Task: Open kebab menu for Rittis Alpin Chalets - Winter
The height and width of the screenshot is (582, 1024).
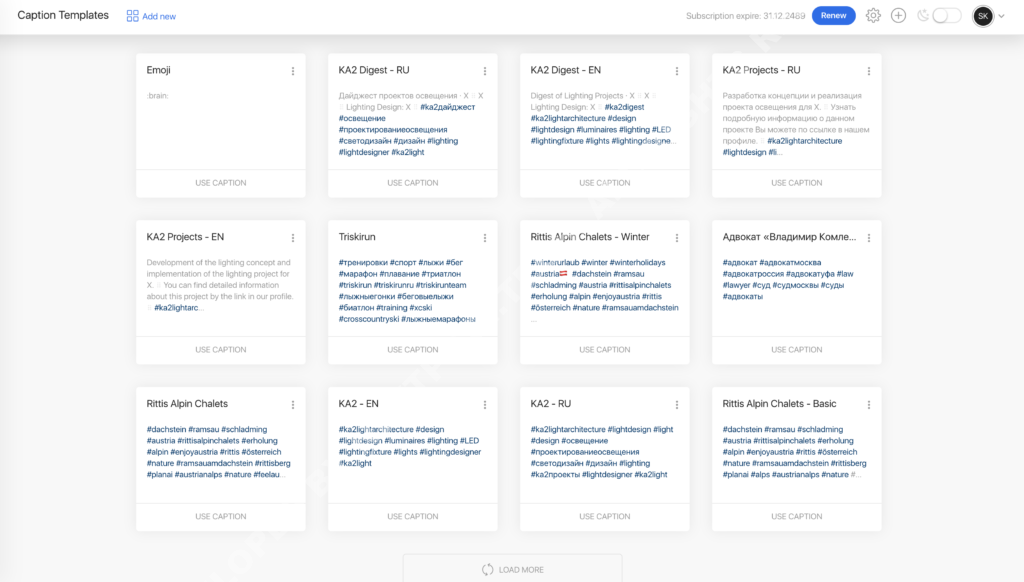Action: [677, 238]
